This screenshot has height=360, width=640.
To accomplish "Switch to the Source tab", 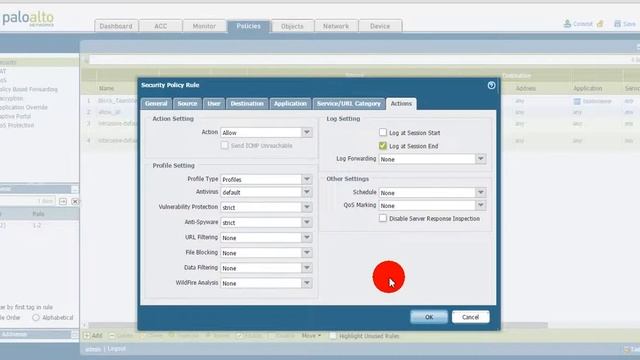I will (187, 104).
